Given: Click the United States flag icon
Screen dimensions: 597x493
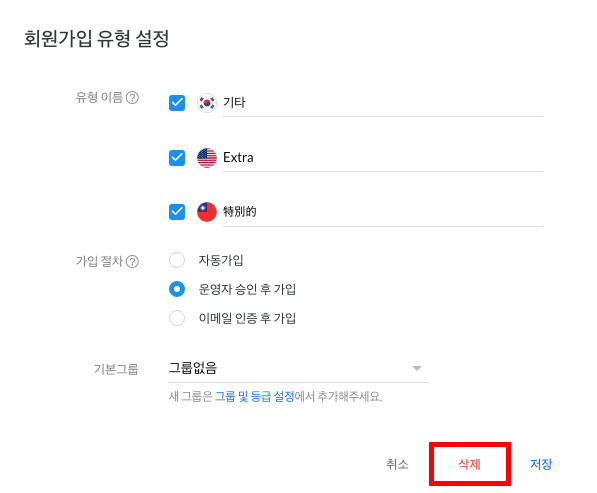Looking at the screenshot, I should pos(207,158).
